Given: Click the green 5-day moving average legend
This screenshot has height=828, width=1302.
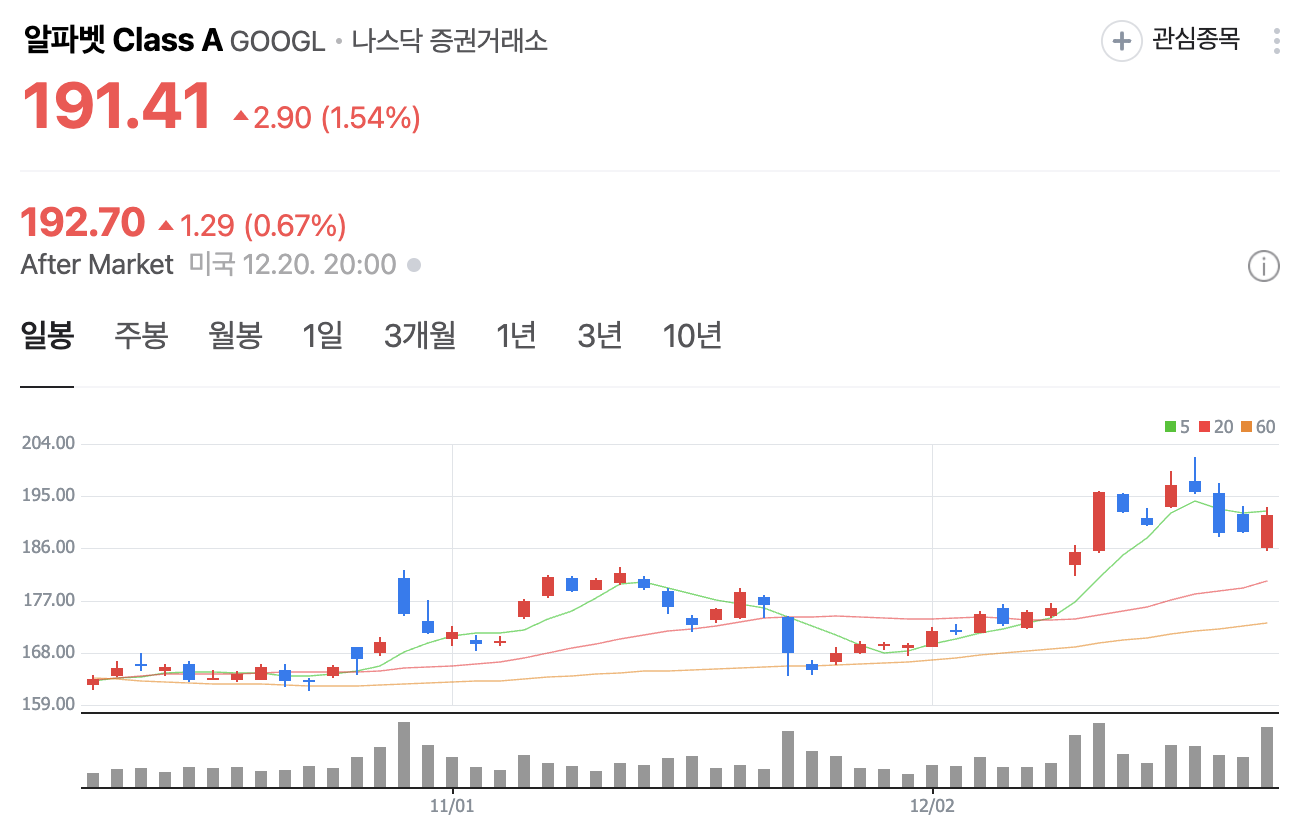Looking at the screenshot, I should click(1177, 427).
